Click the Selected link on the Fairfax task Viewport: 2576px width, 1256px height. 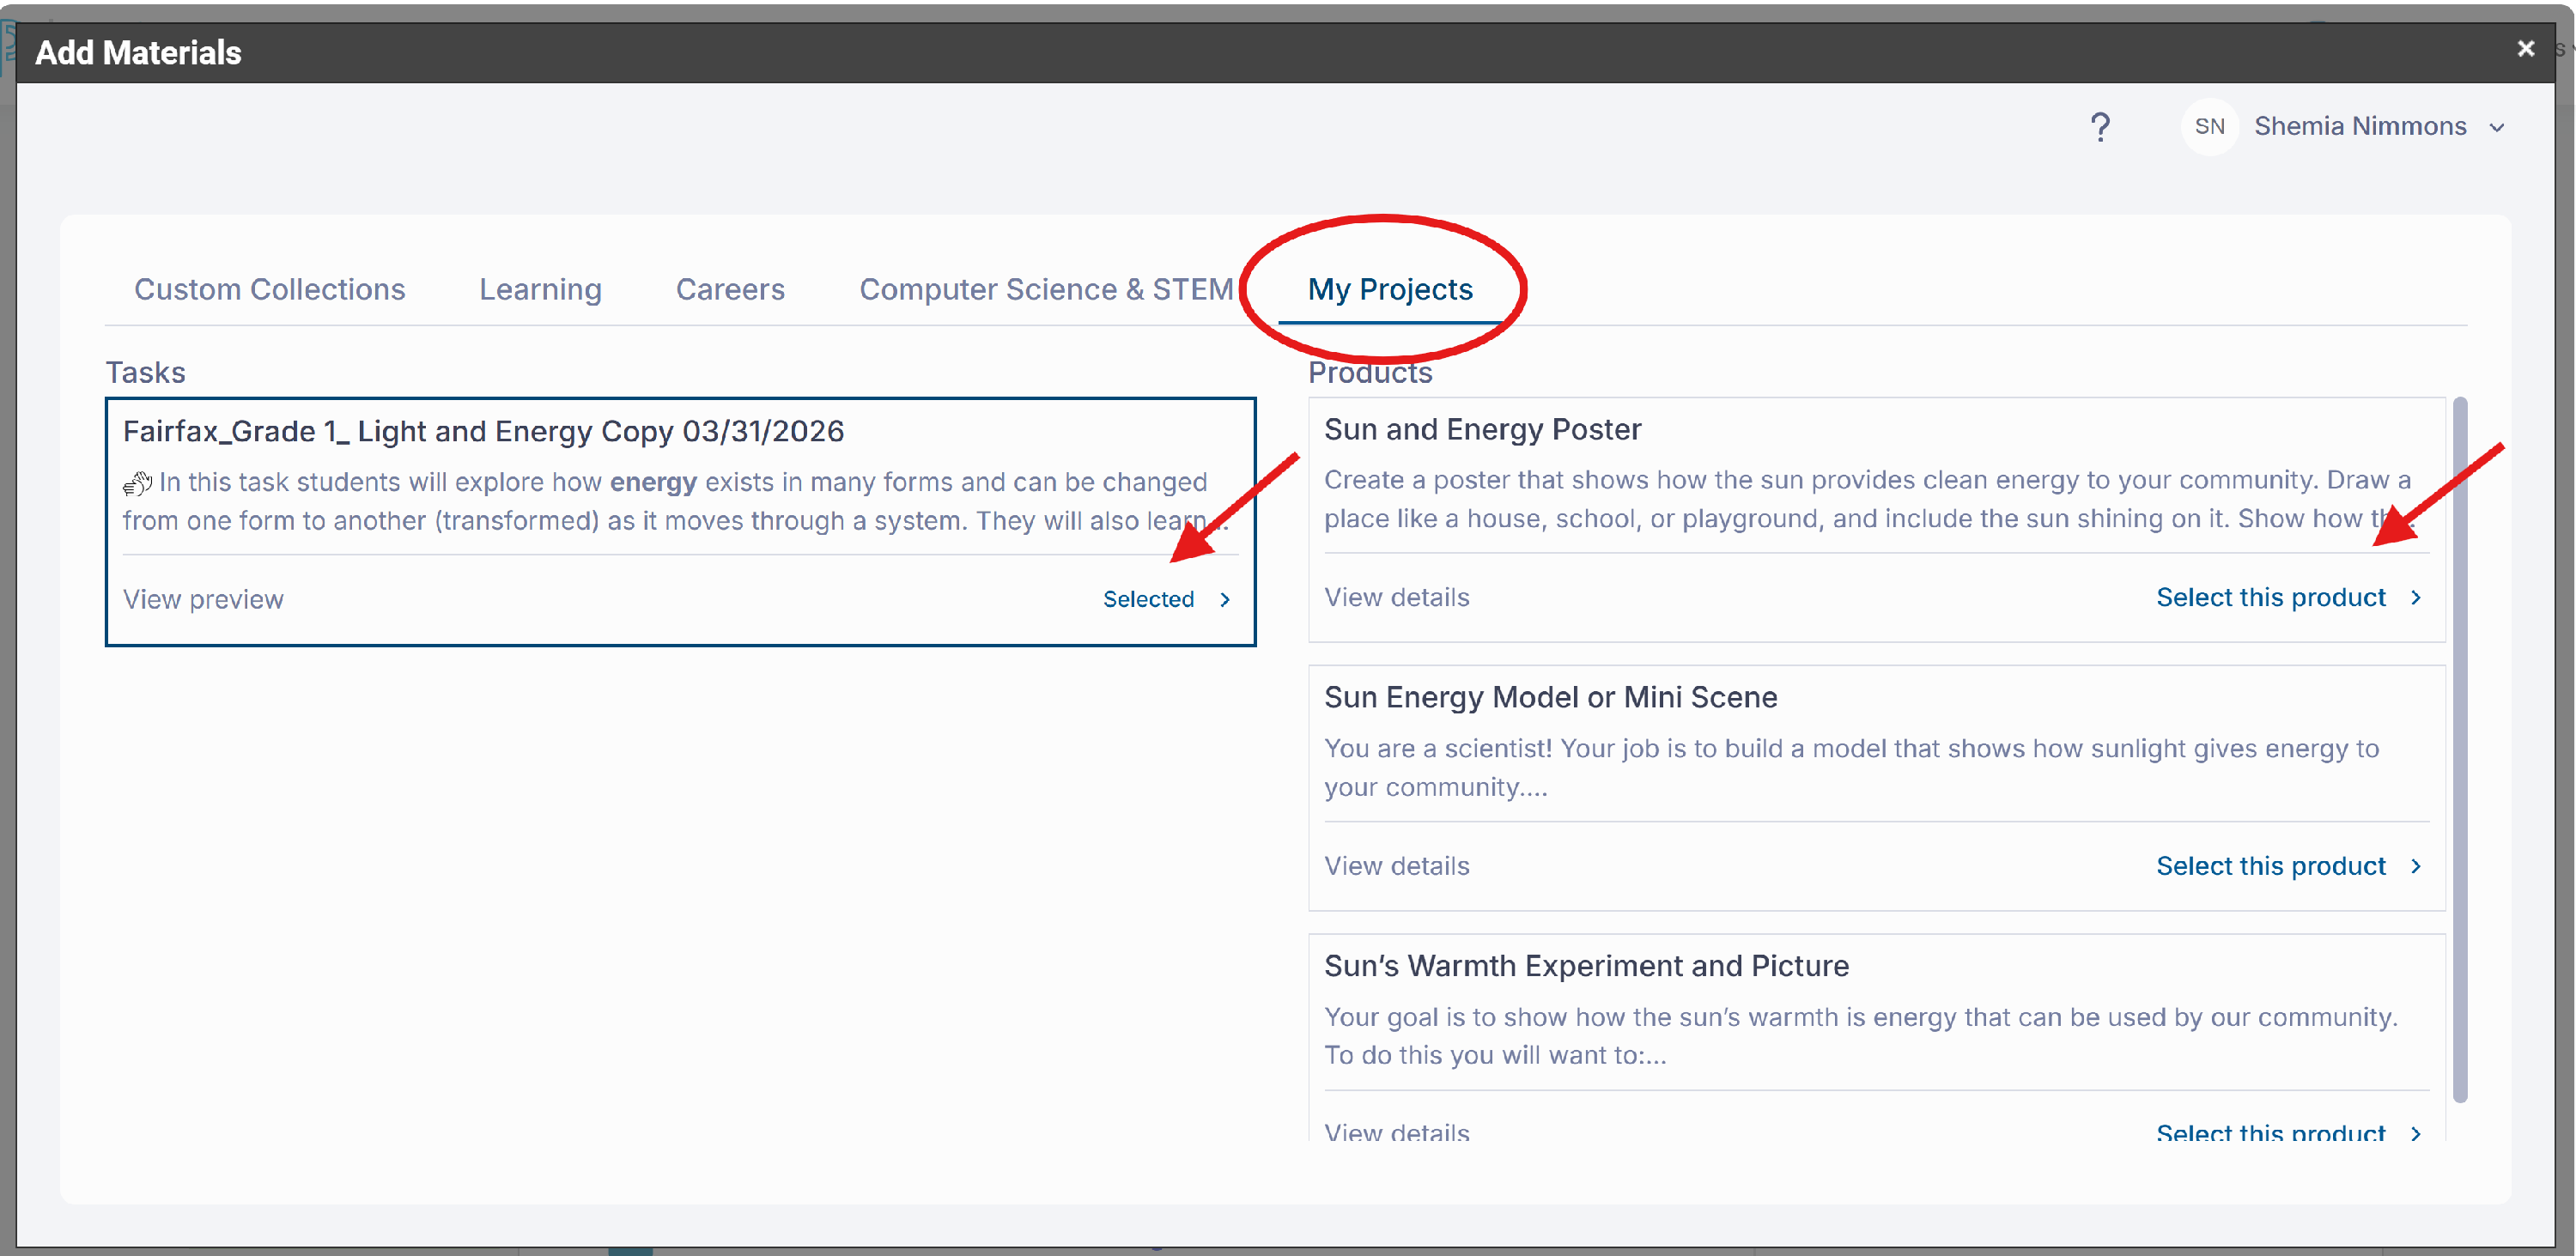[1148, 599]
